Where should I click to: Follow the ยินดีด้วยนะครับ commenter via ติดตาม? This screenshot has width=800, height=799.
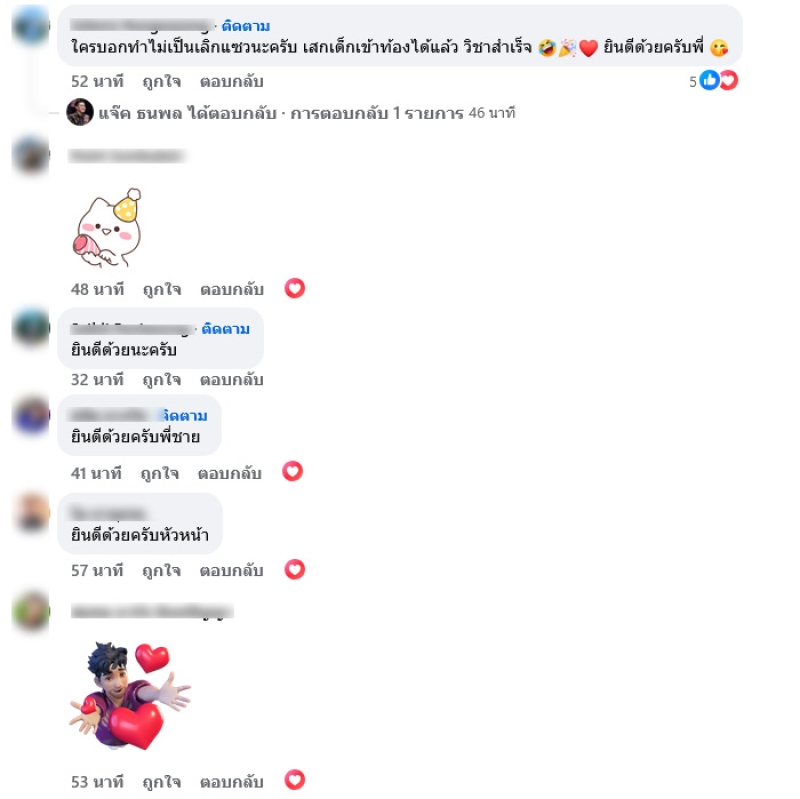(x=226, y=329)
